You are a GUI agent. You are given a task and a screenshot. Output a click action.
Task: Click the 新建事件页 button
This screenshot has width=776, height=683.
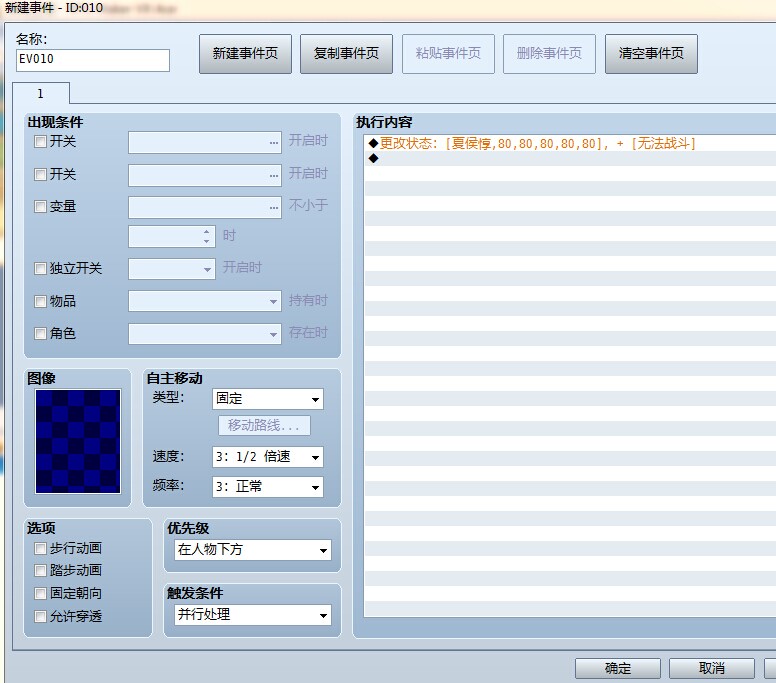point(245,53)
